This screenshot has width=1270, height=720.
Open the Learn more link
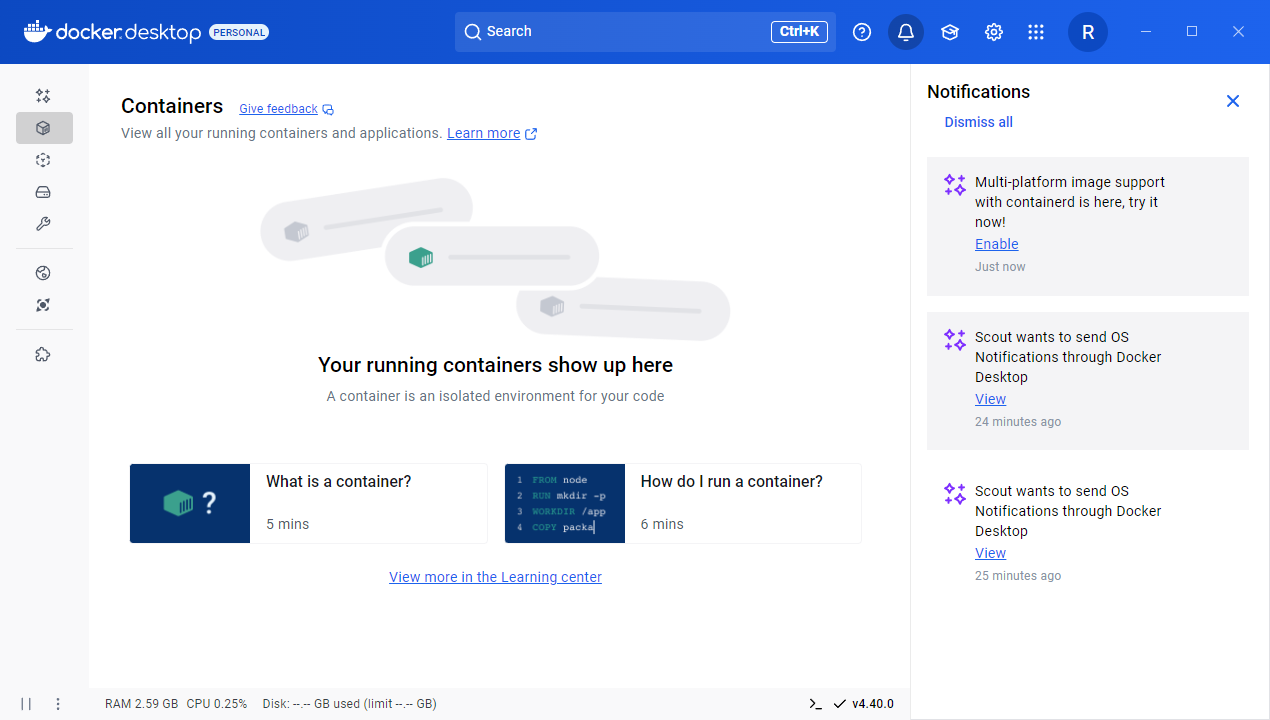tap(484, 133)
